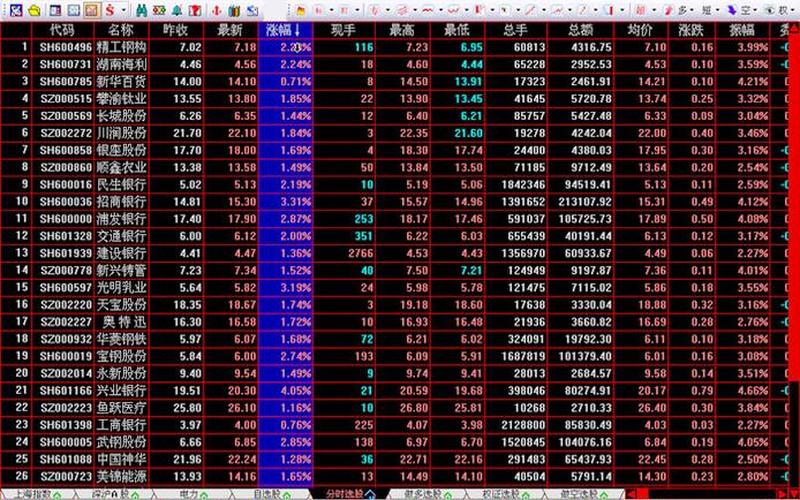The height and width of the screenshot is (500, 800).
Task: Switch to the 做空选股 tab
Action: coord(586,494)
